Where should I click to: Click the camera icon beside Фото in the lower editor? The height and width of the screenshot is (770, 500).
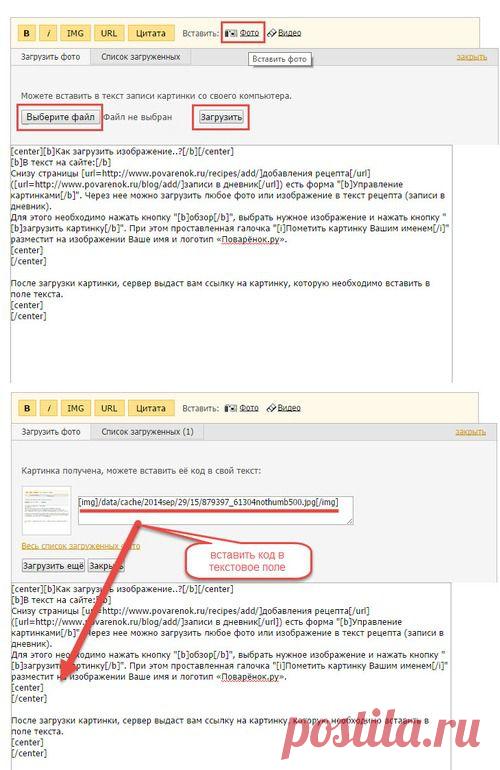click(230, 408)
